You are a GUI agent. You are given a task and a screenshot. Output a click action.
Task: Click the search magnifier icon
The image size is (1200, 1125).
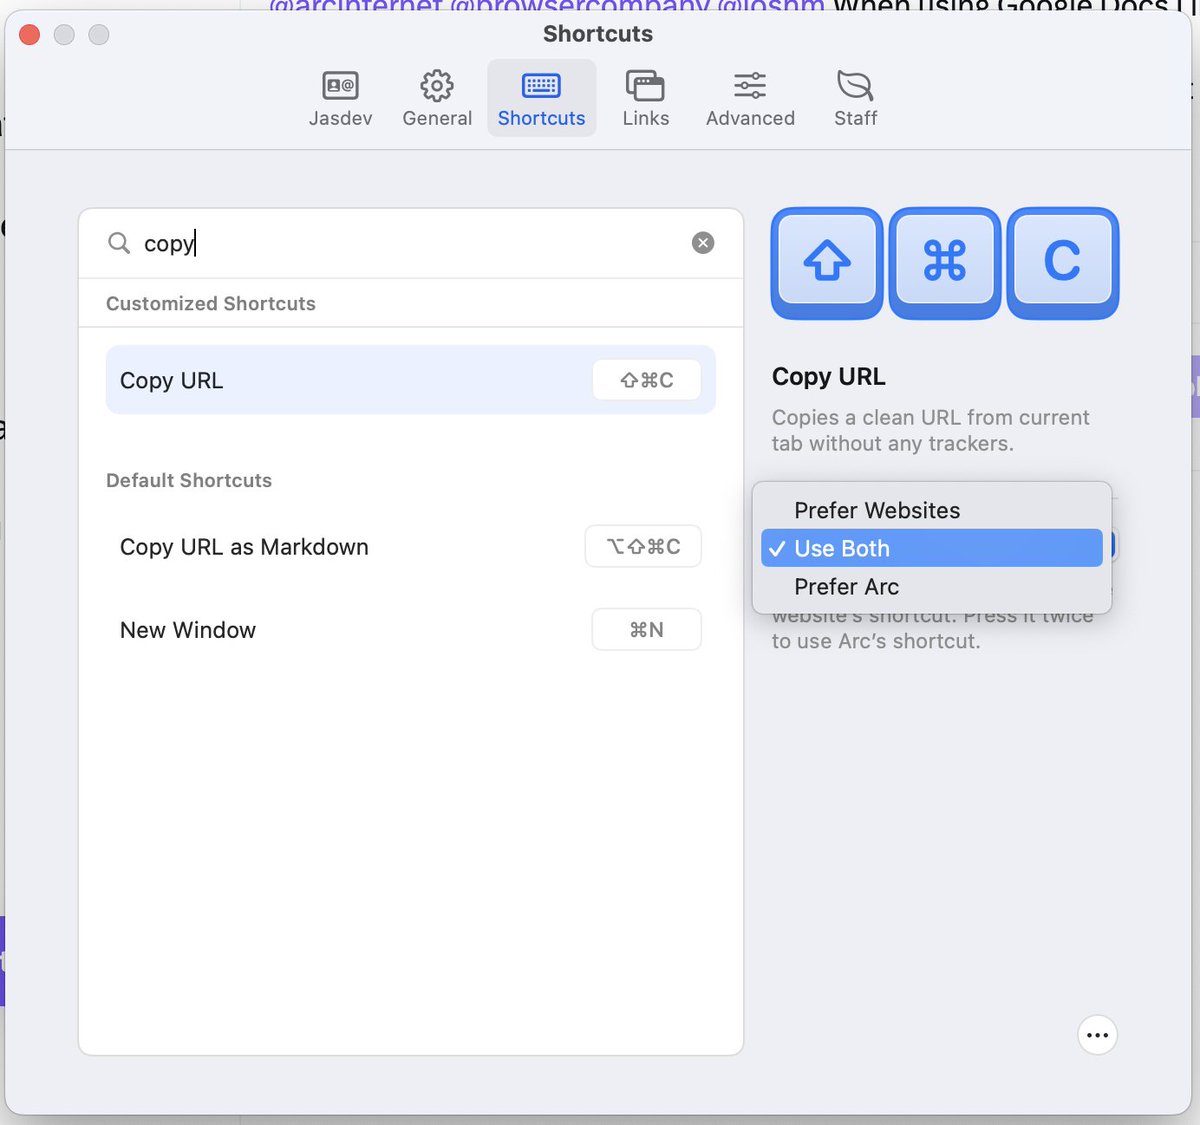coord(119,243)
